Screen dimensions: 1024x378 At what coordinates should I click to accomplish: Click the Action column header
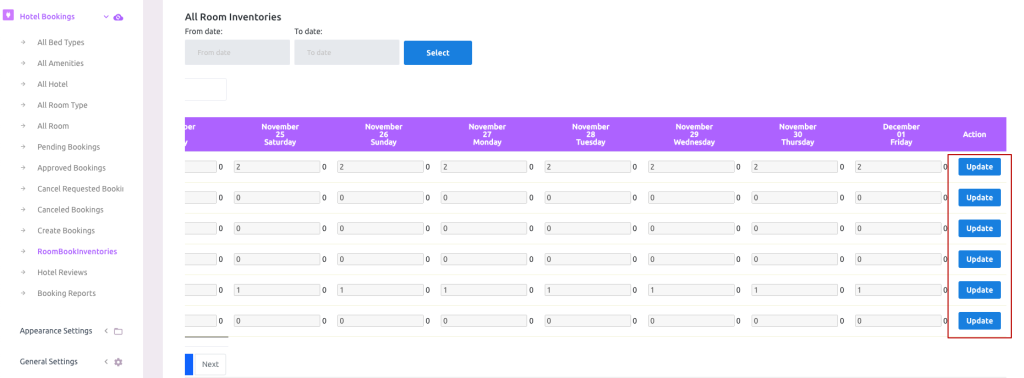(x=974, y=134)
